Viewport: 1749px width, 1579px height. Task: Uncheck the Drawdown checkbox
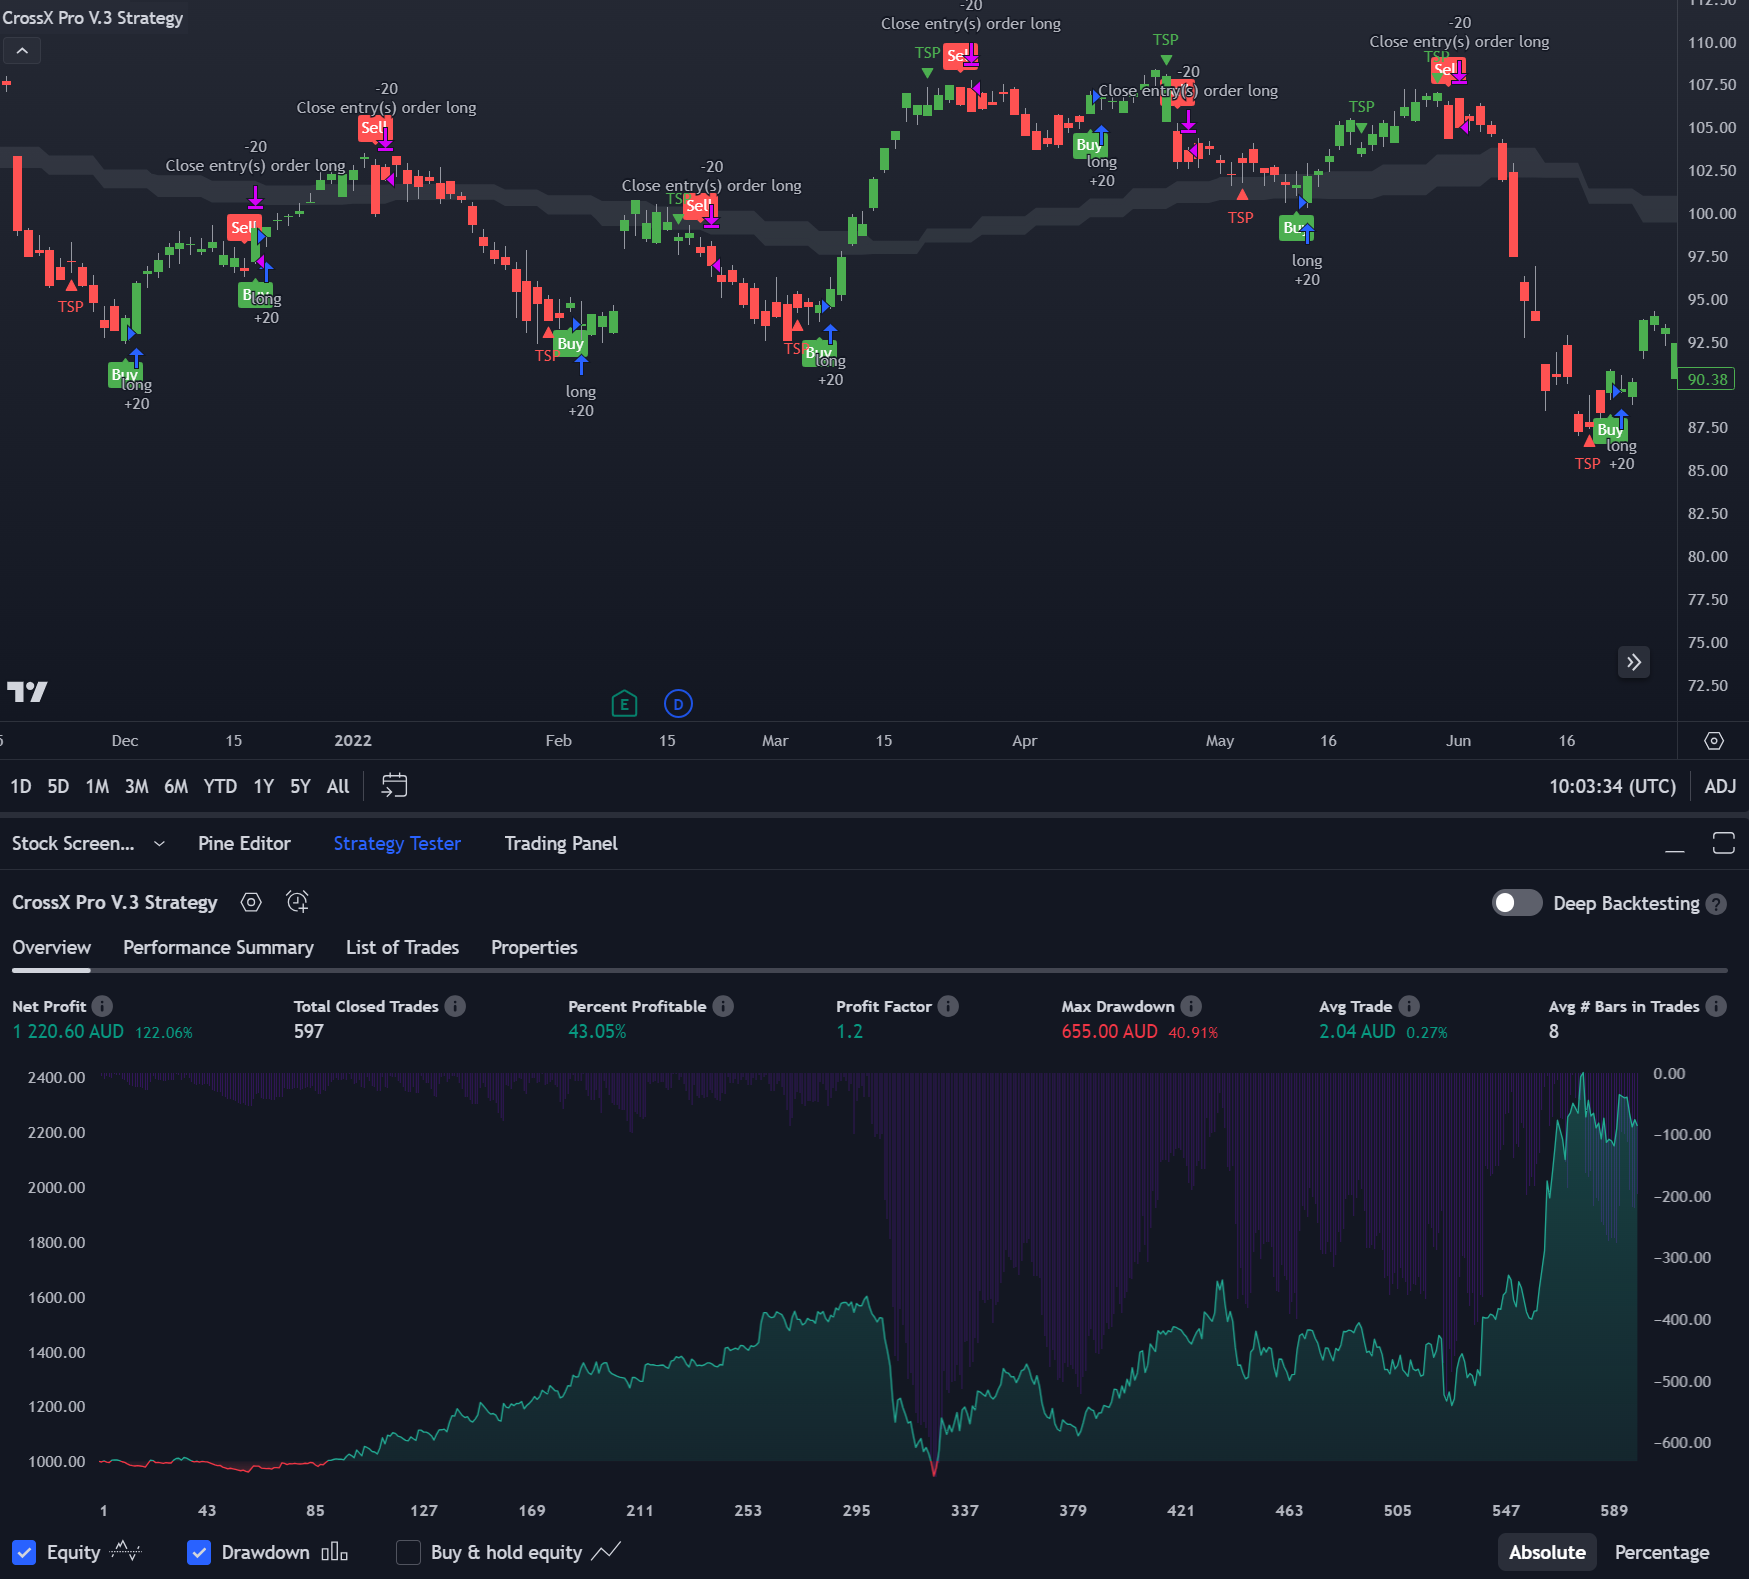[199, 1552]
